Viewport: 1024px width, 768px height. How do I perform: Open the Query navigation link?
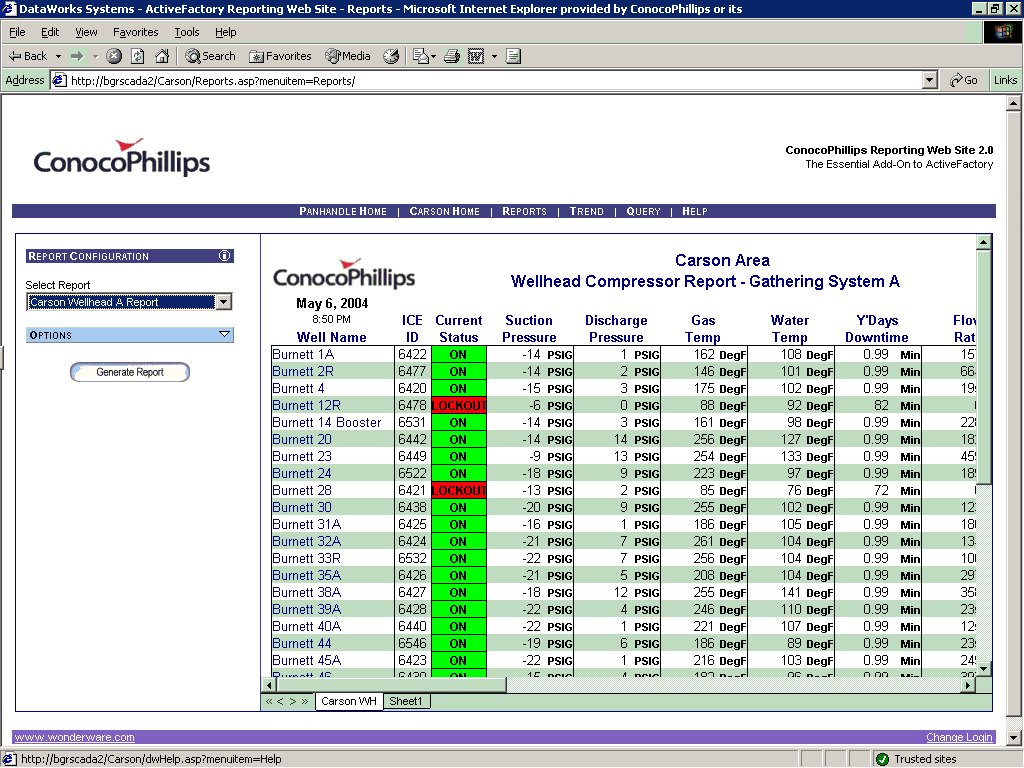coord(643,212)
